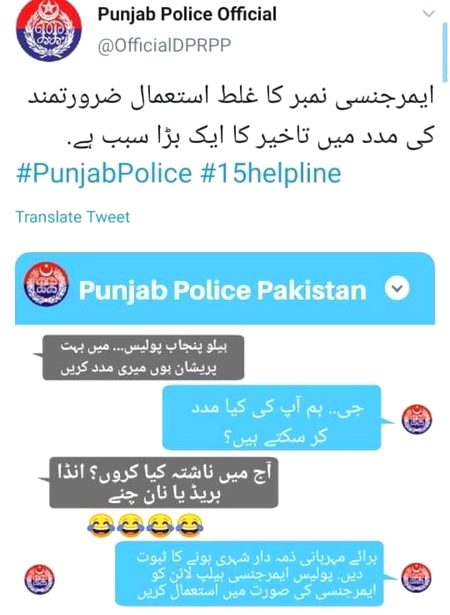Click police avatar beside first blue reply
Viewport: 450px width, 615px height.
pyautogui.click(x=416, y=419)
